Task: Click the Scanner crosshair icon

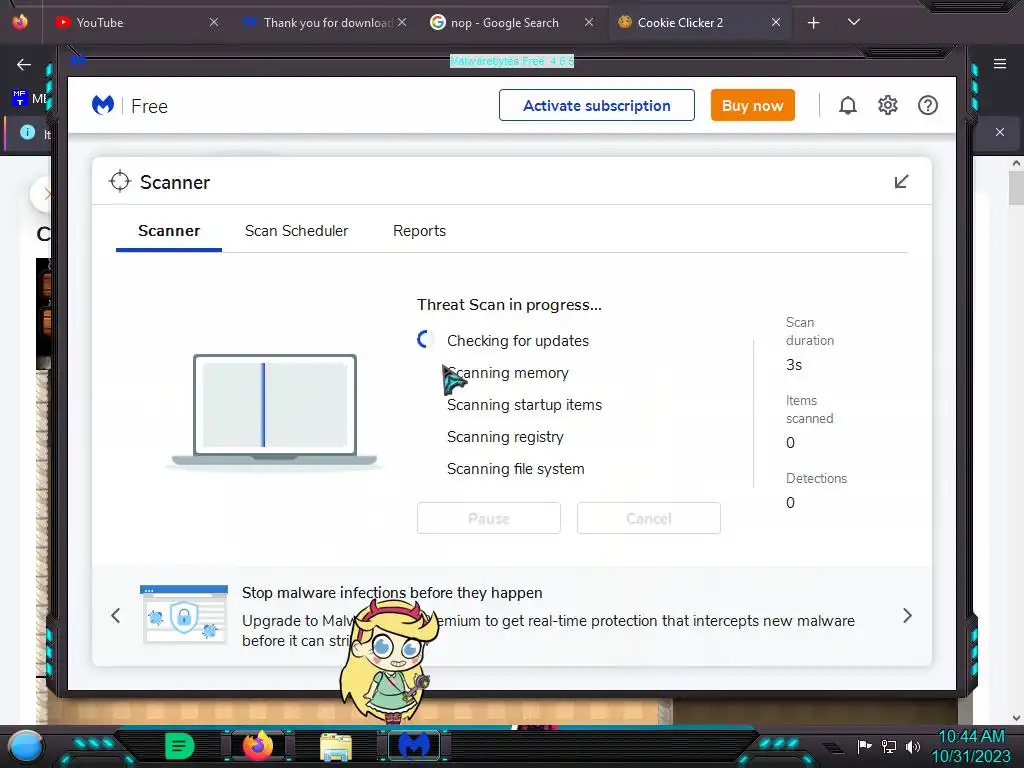Action: point(120,182)
